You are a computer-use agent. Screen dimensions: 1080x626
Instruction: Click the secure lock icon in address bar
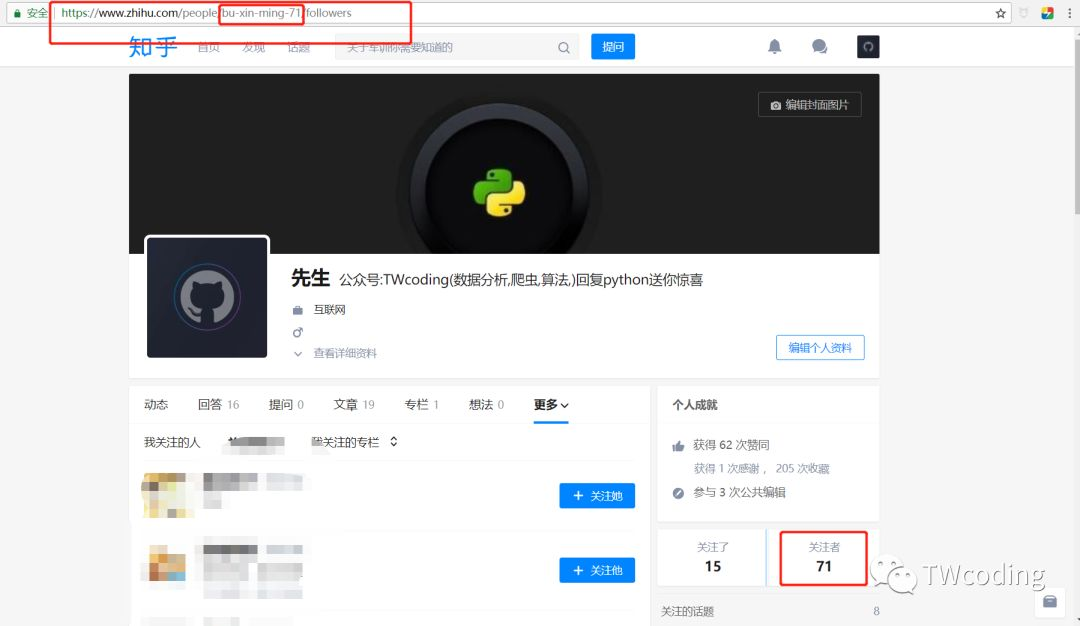(x=17, y=13)
